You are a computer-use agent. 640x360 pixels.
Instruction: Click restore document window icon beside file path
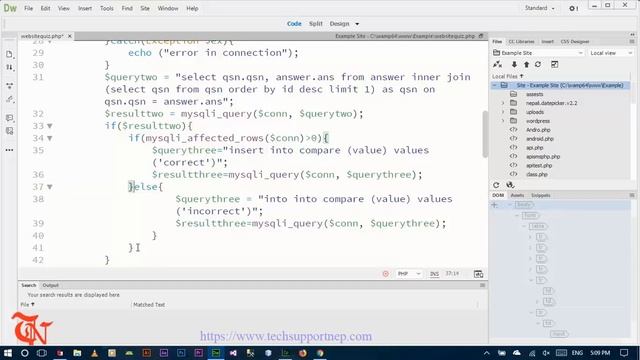[481, 36]
